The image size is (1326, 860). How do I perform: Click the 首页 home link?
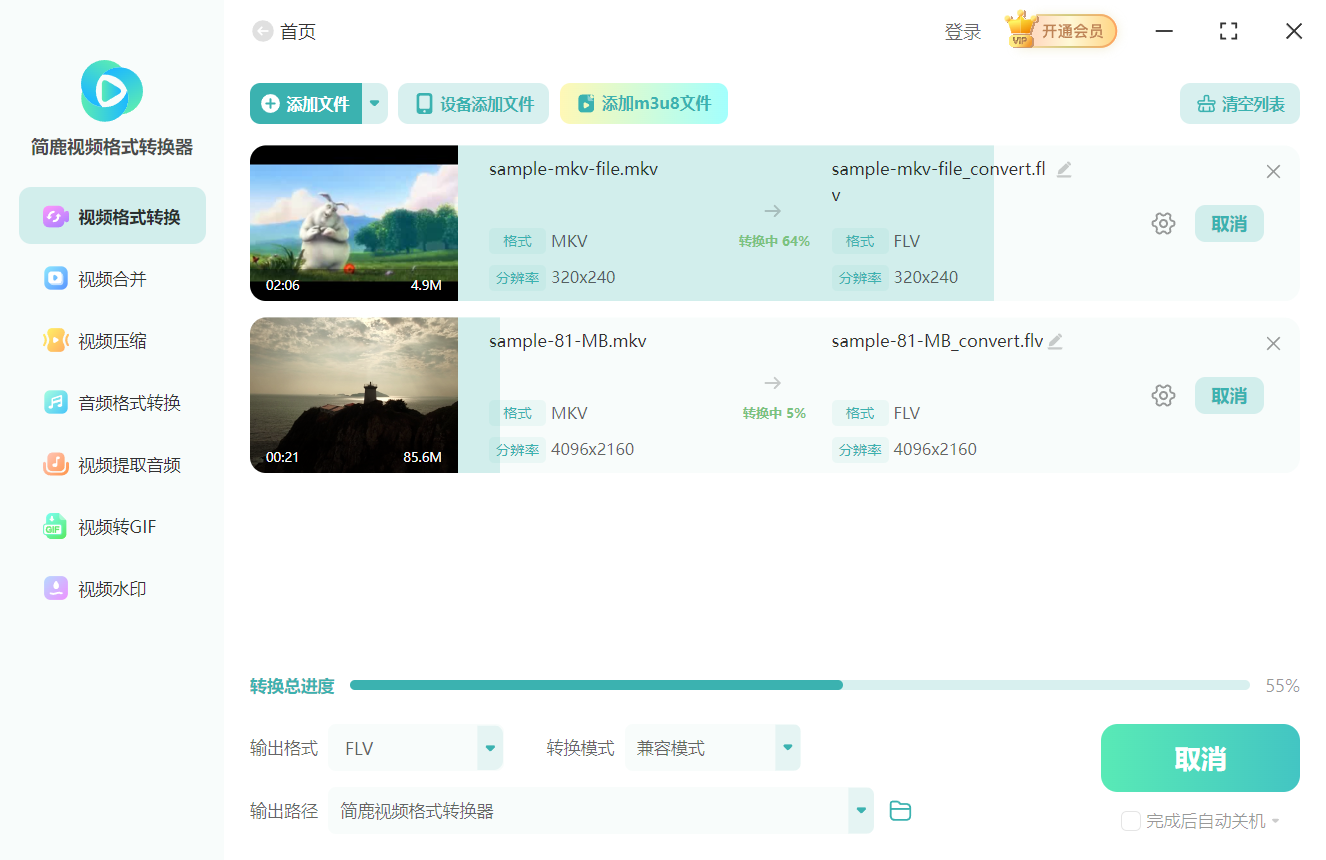298,32
